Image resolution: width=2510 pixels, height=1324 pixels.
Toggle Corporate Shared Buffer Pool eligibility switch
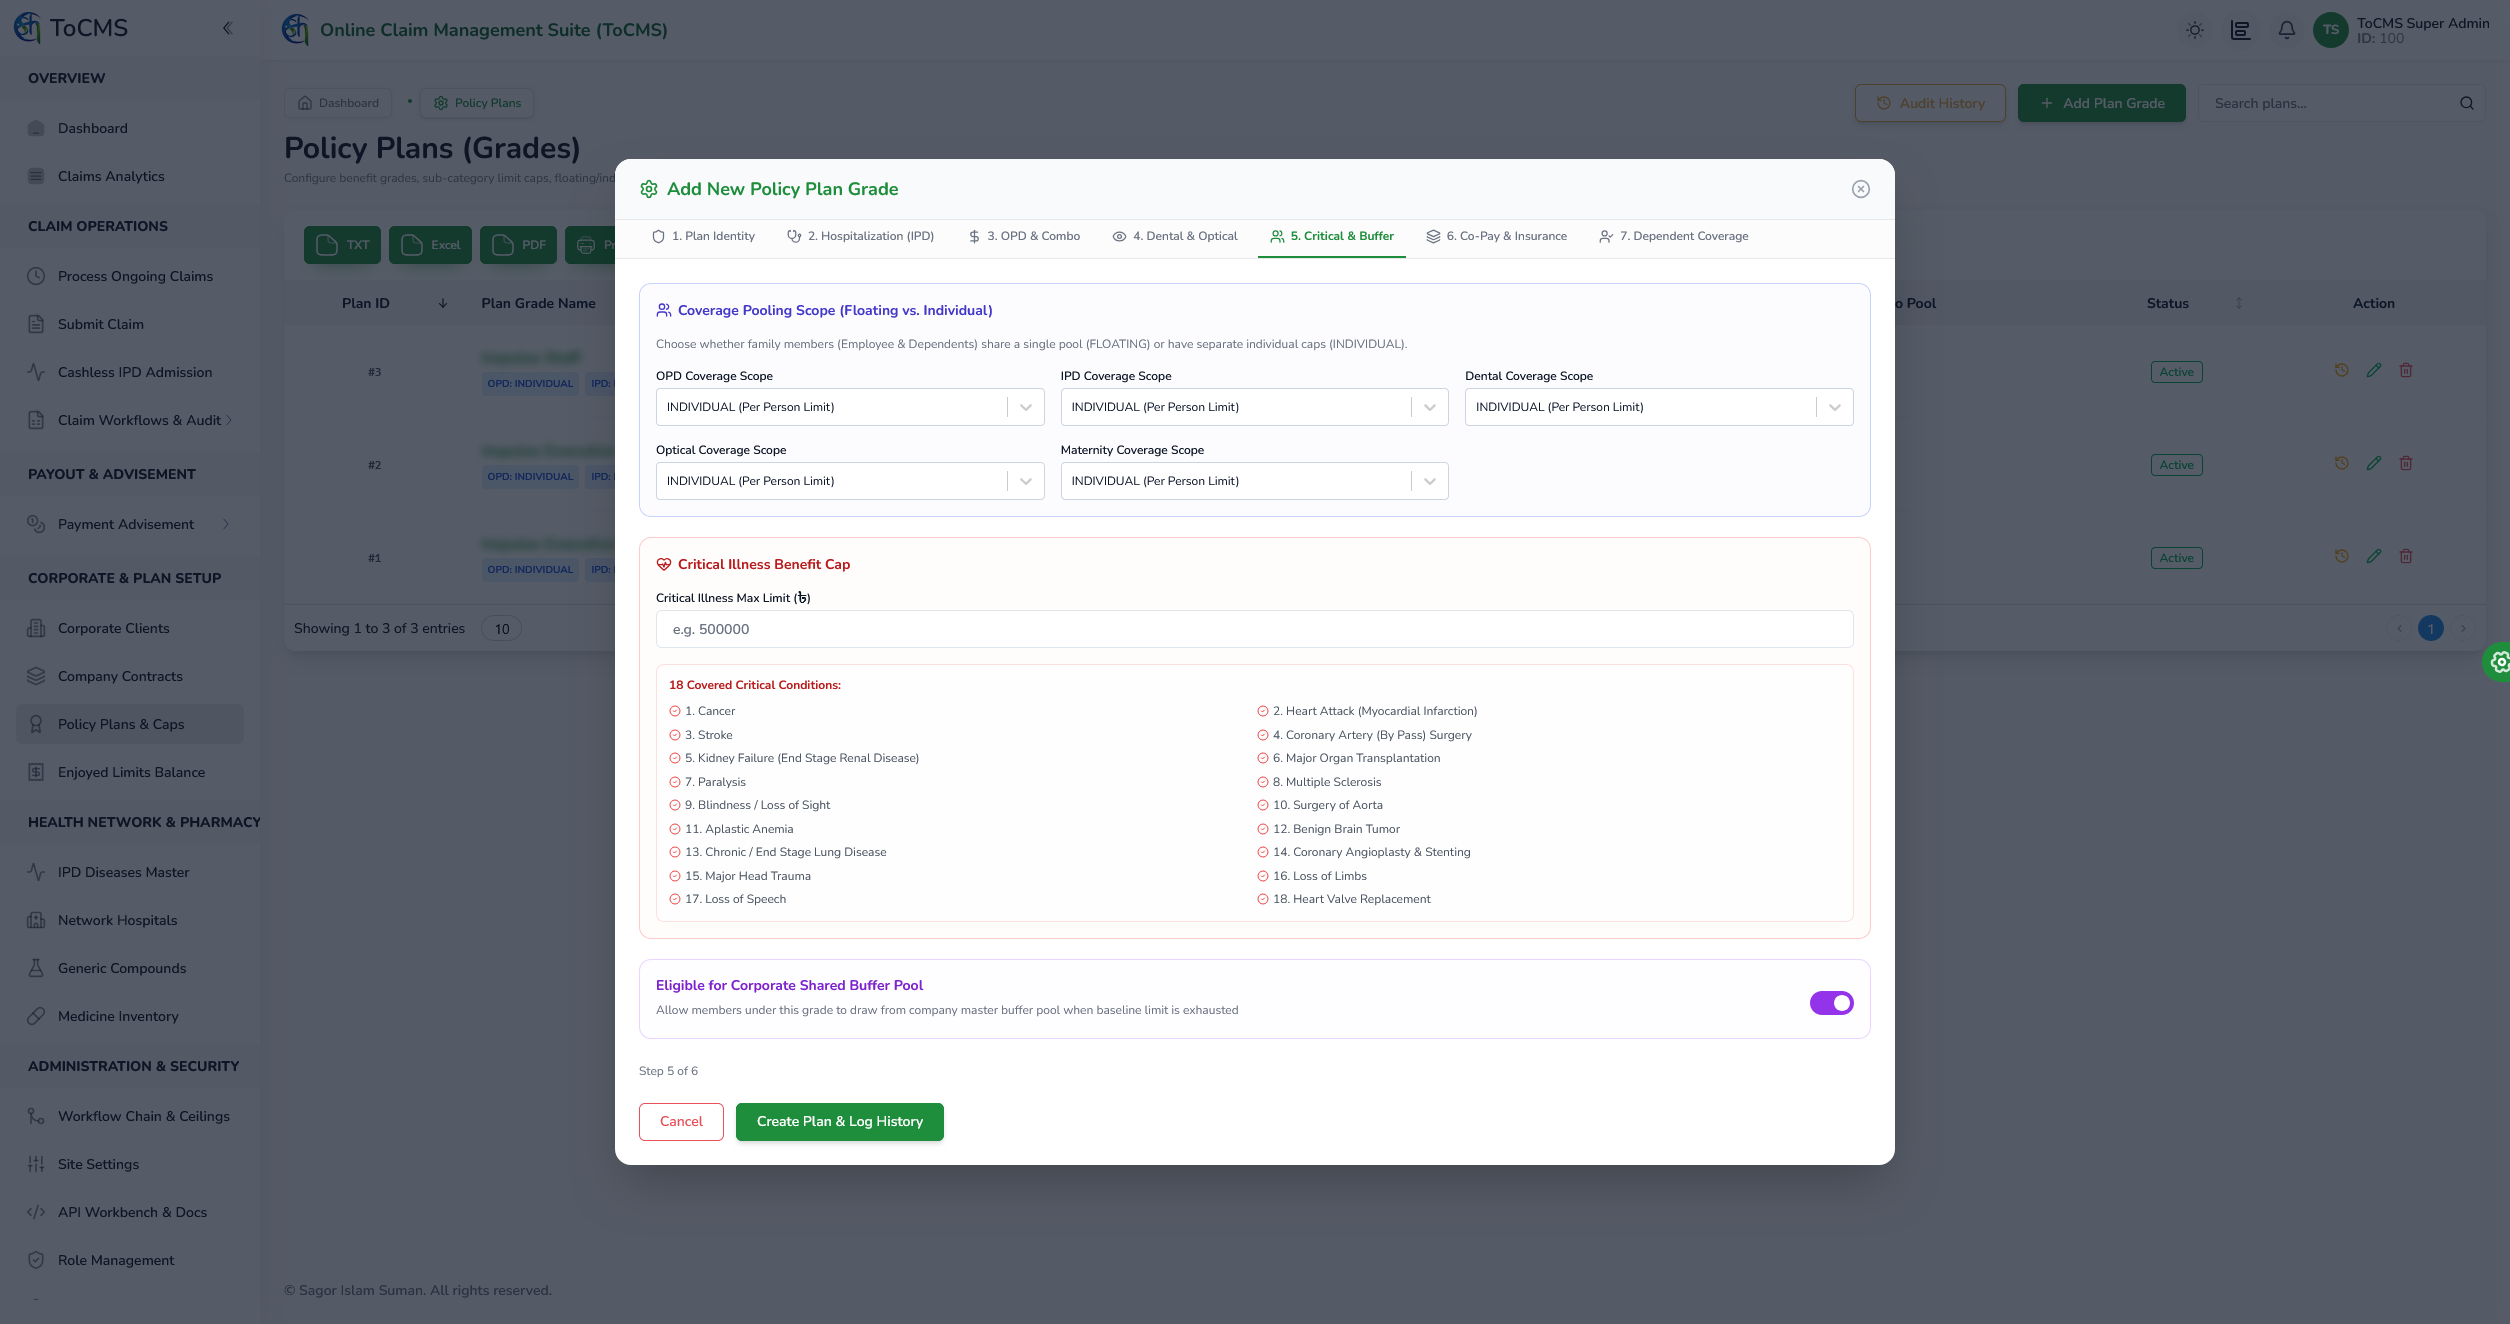[x=1831, y=1002]
